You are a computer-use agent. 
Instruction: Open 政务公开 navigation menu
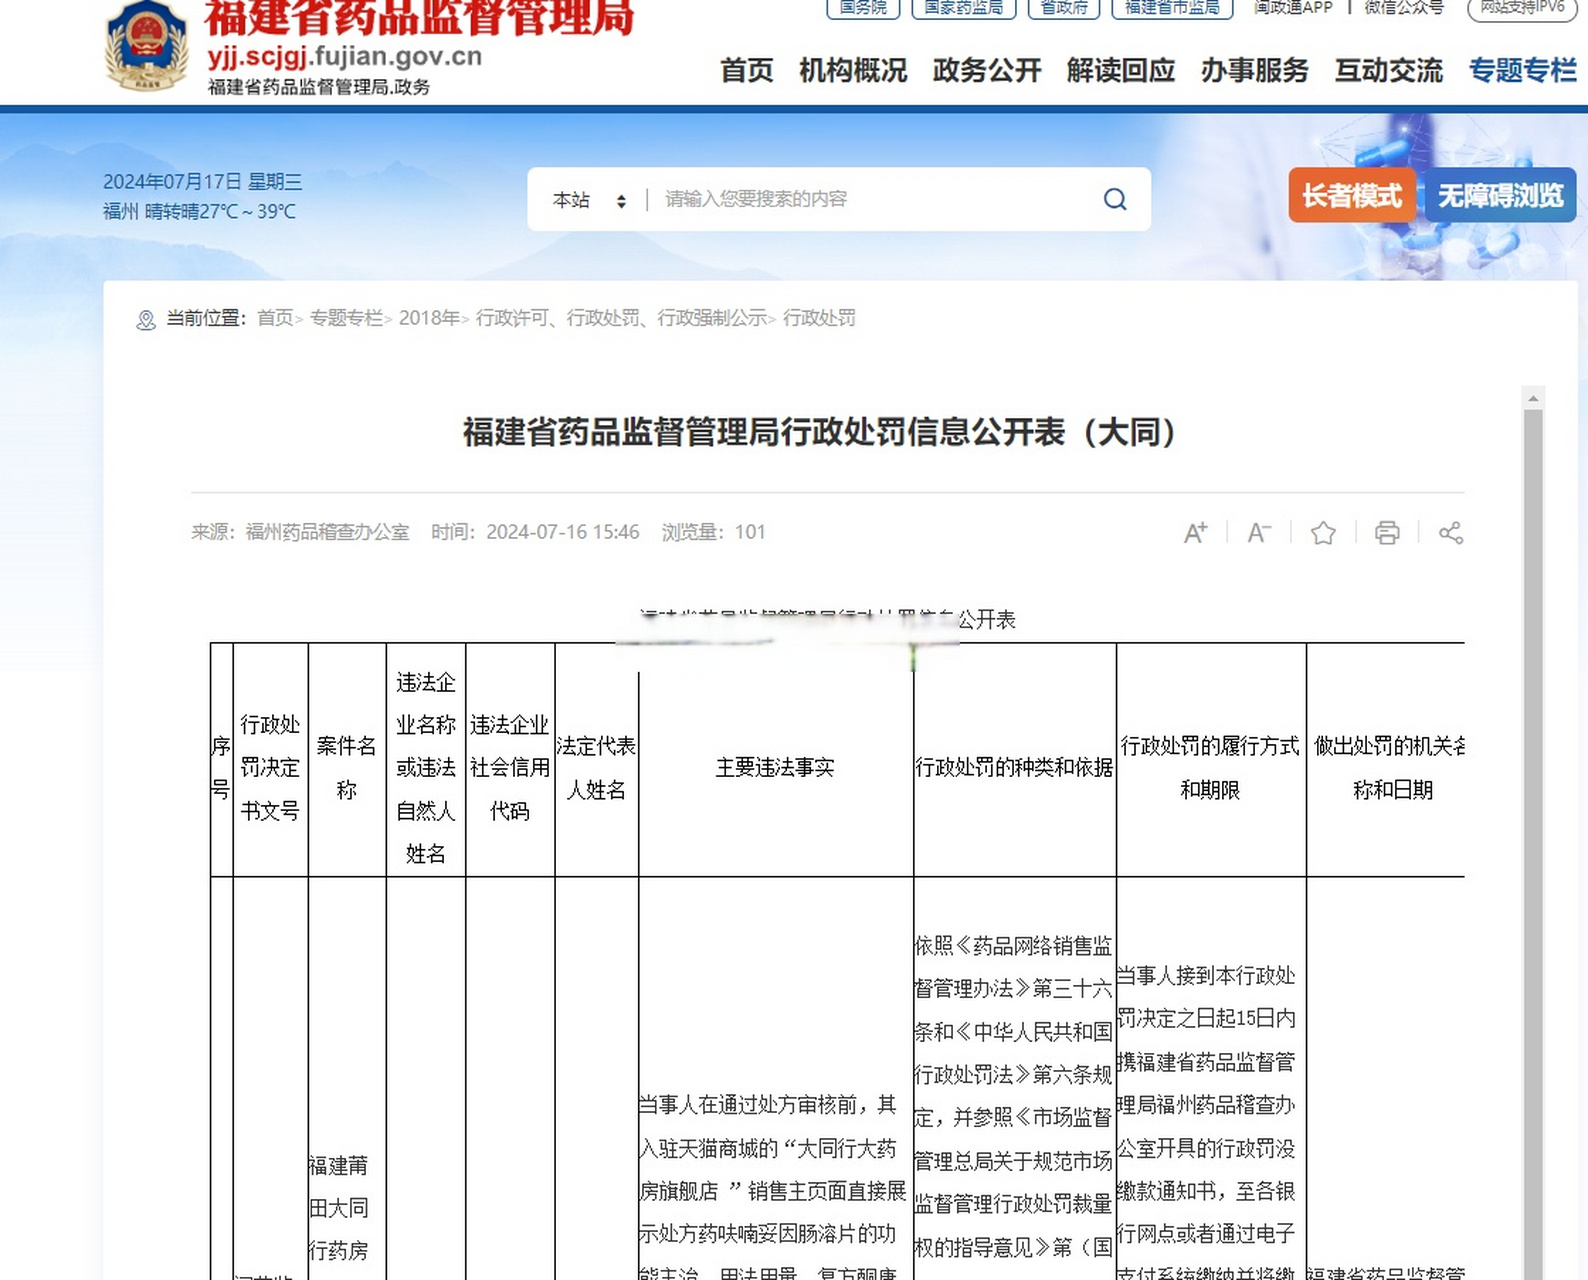pos(987,71)
